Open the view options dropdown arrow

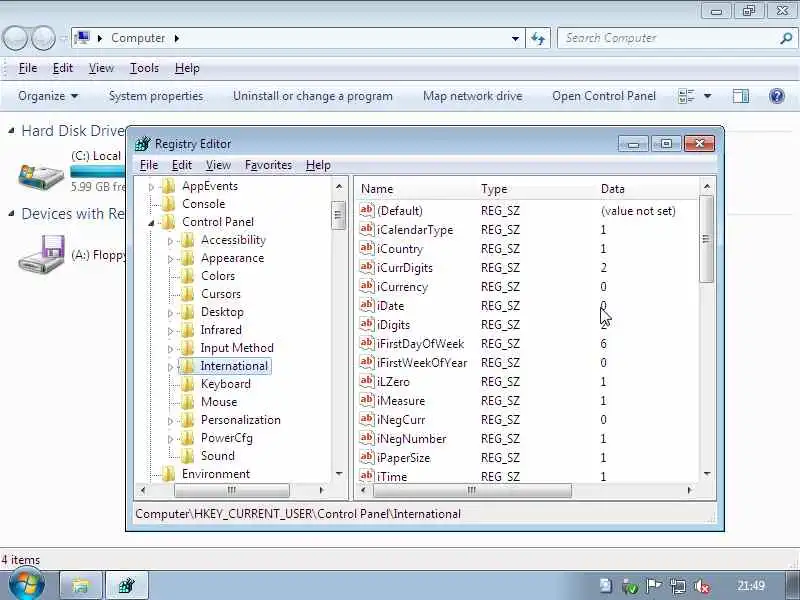[x=708, y=96]
